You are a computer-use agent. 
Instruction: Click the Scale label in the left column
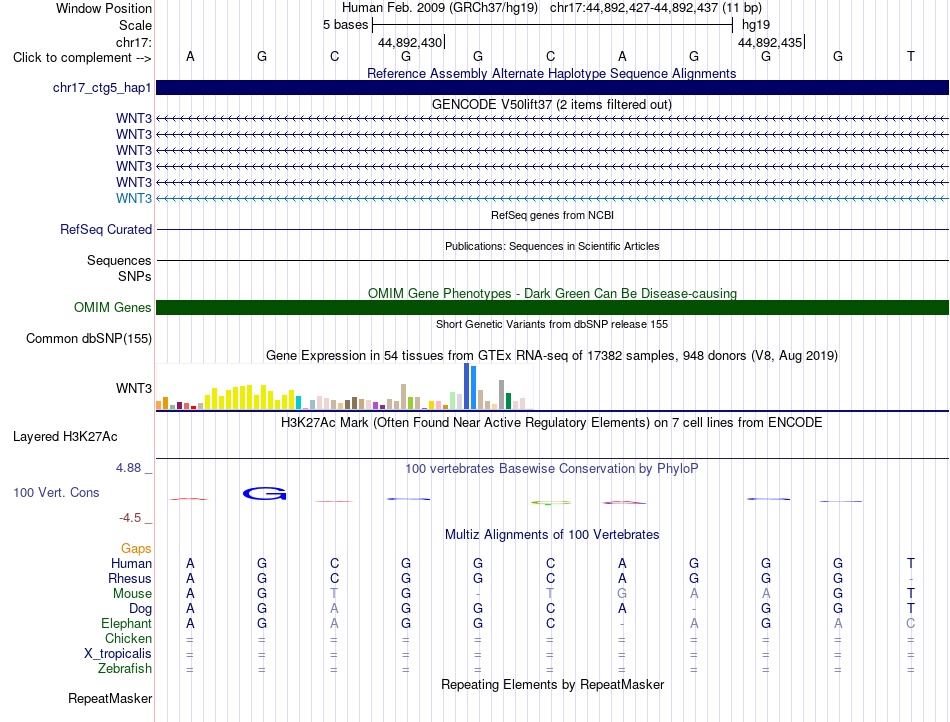(x=135, y=25)
